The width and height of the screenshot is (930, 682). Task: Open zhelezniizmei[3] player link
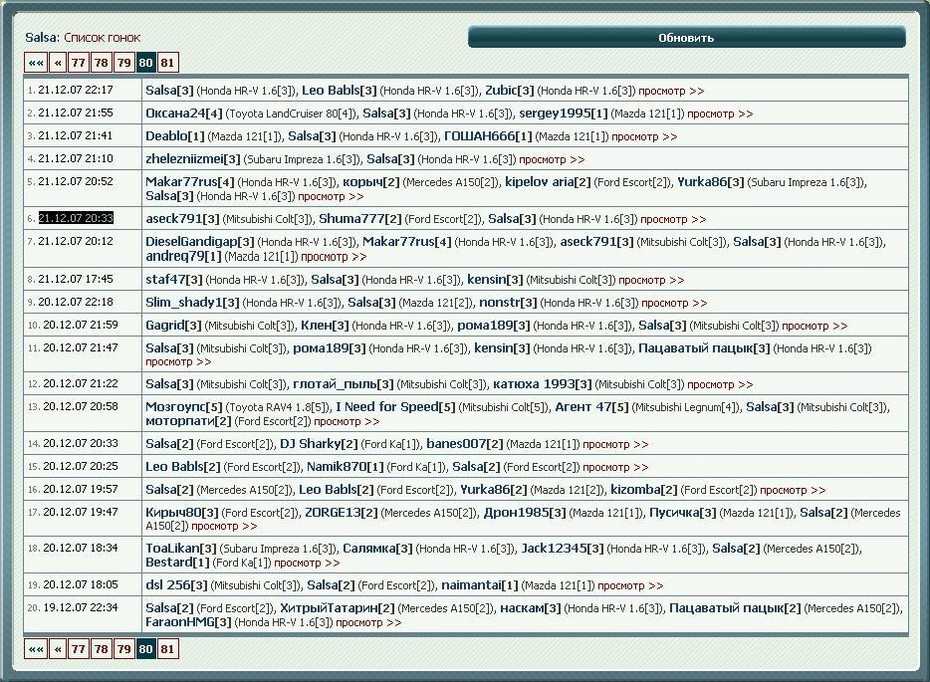coord(193,160)
